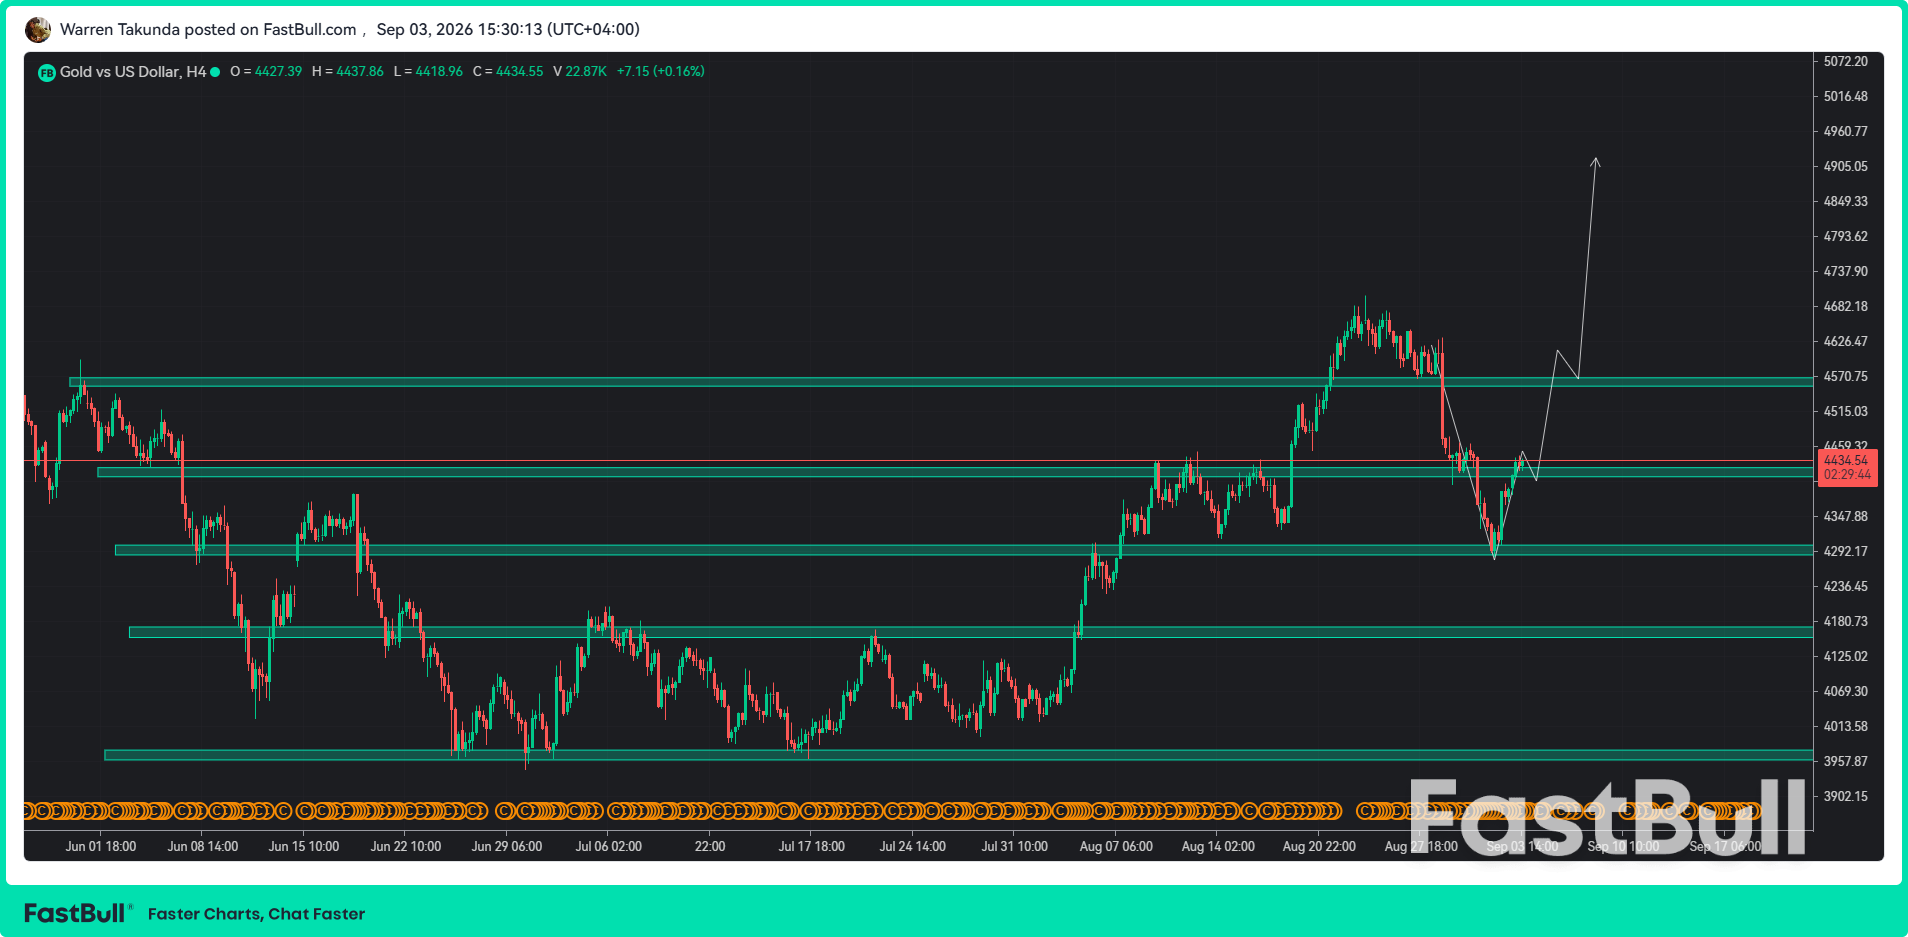Viewport: 1908px width, 937px height.
Task: Click price axis label 4570.75
Action: point(1846,377)
